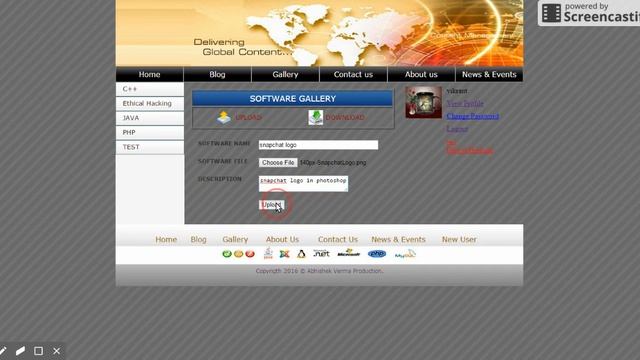The width and height of the screenshot is (640, 360).
Task: Click the footer Blog link
Action: 198,240
